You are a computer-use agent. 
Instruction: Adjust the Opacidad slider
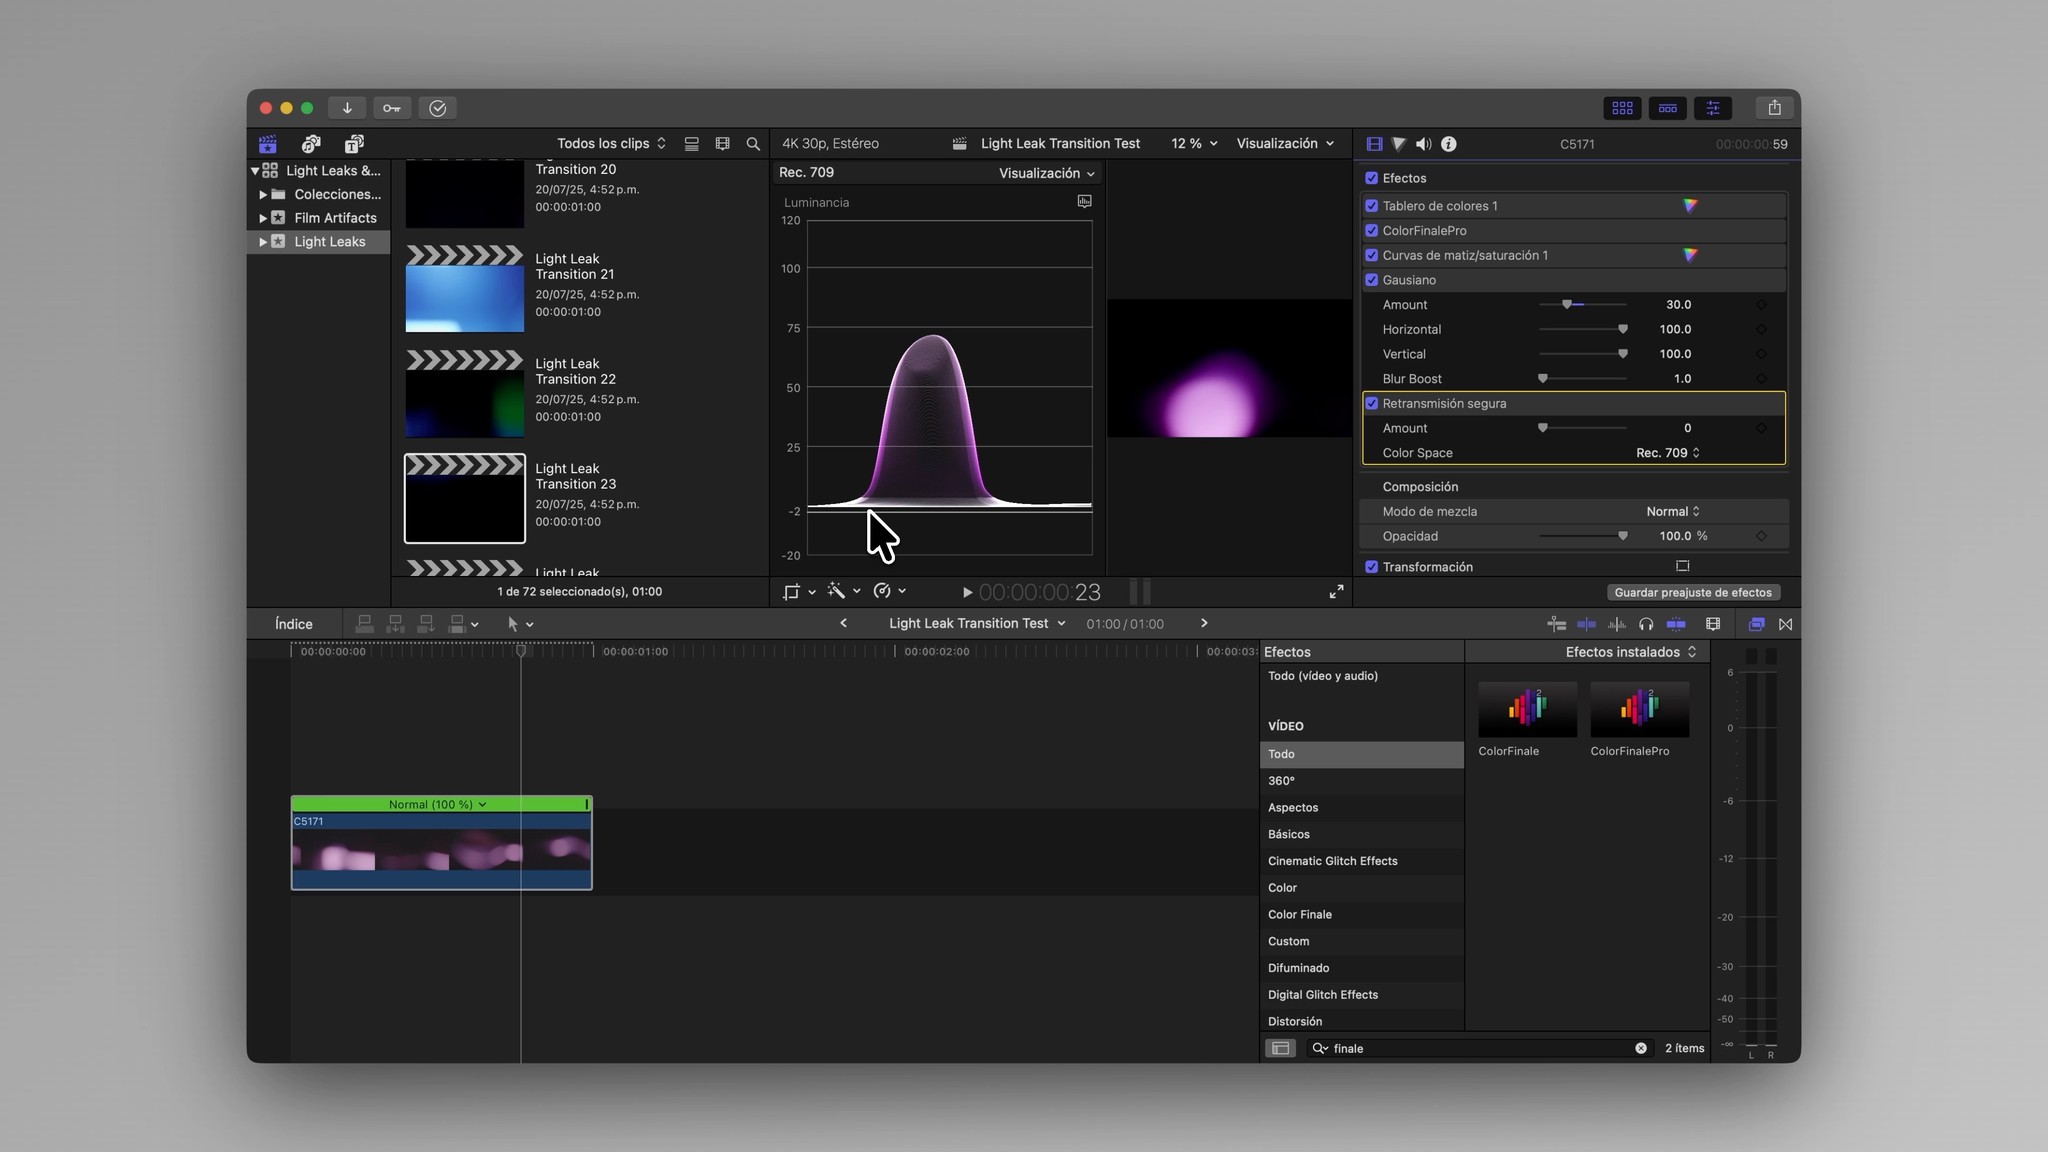1622,537
